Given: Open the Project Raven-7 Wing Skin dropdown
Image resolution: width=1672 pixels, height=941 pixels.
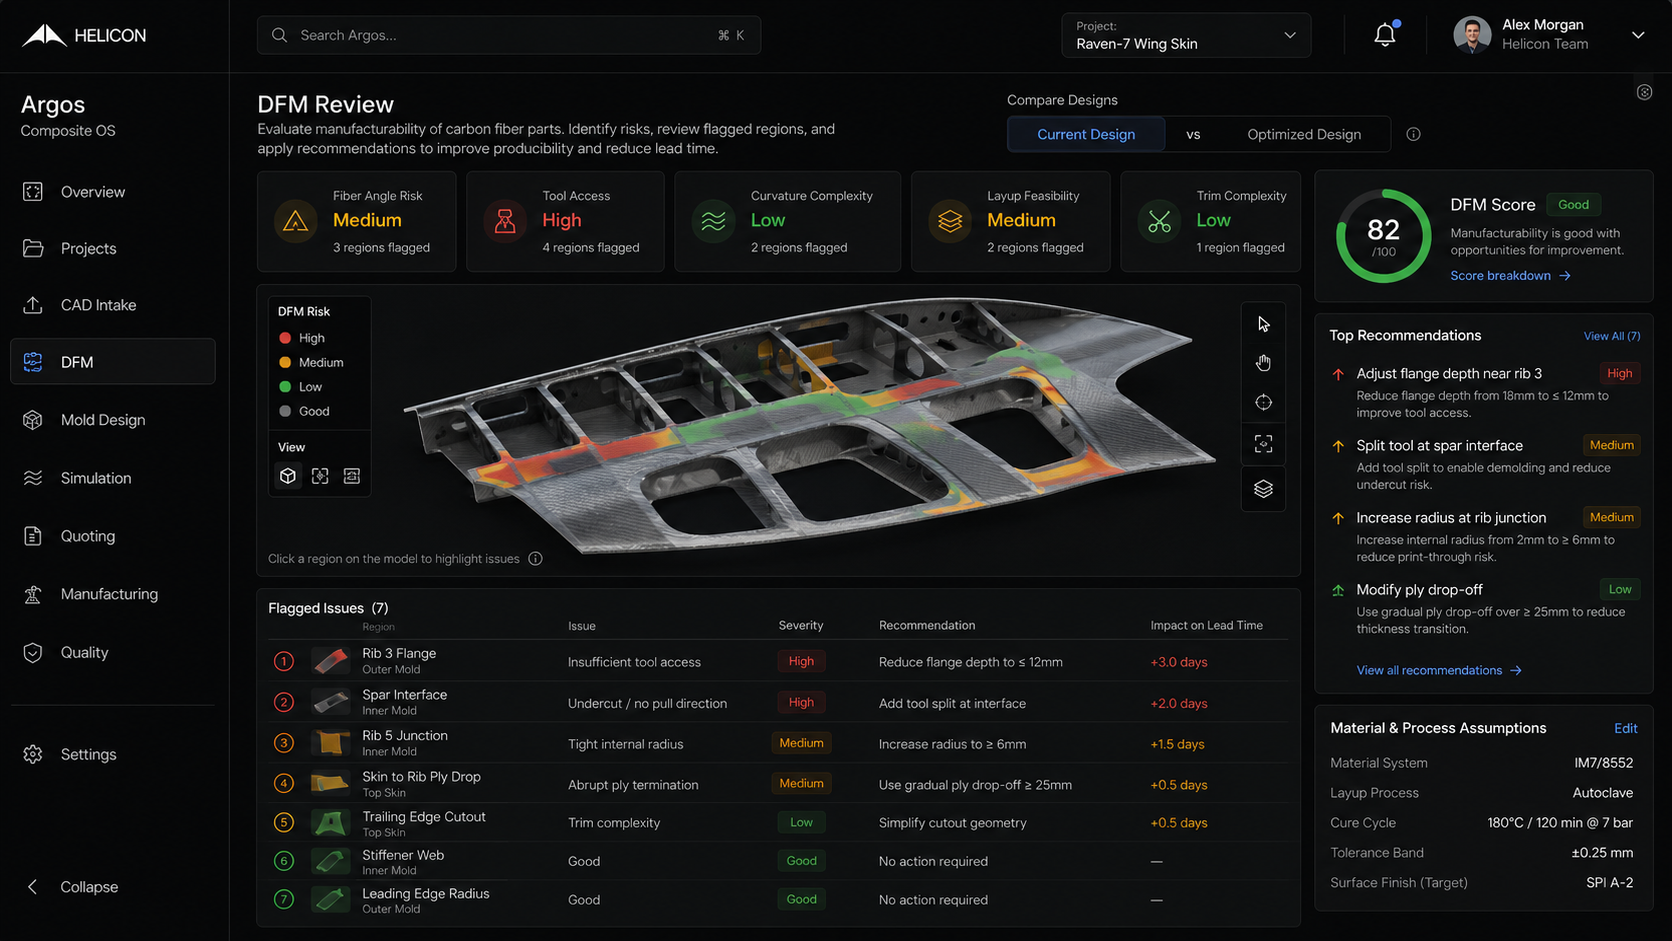Looking at the screenshot, I should (x=1186, y=35).
